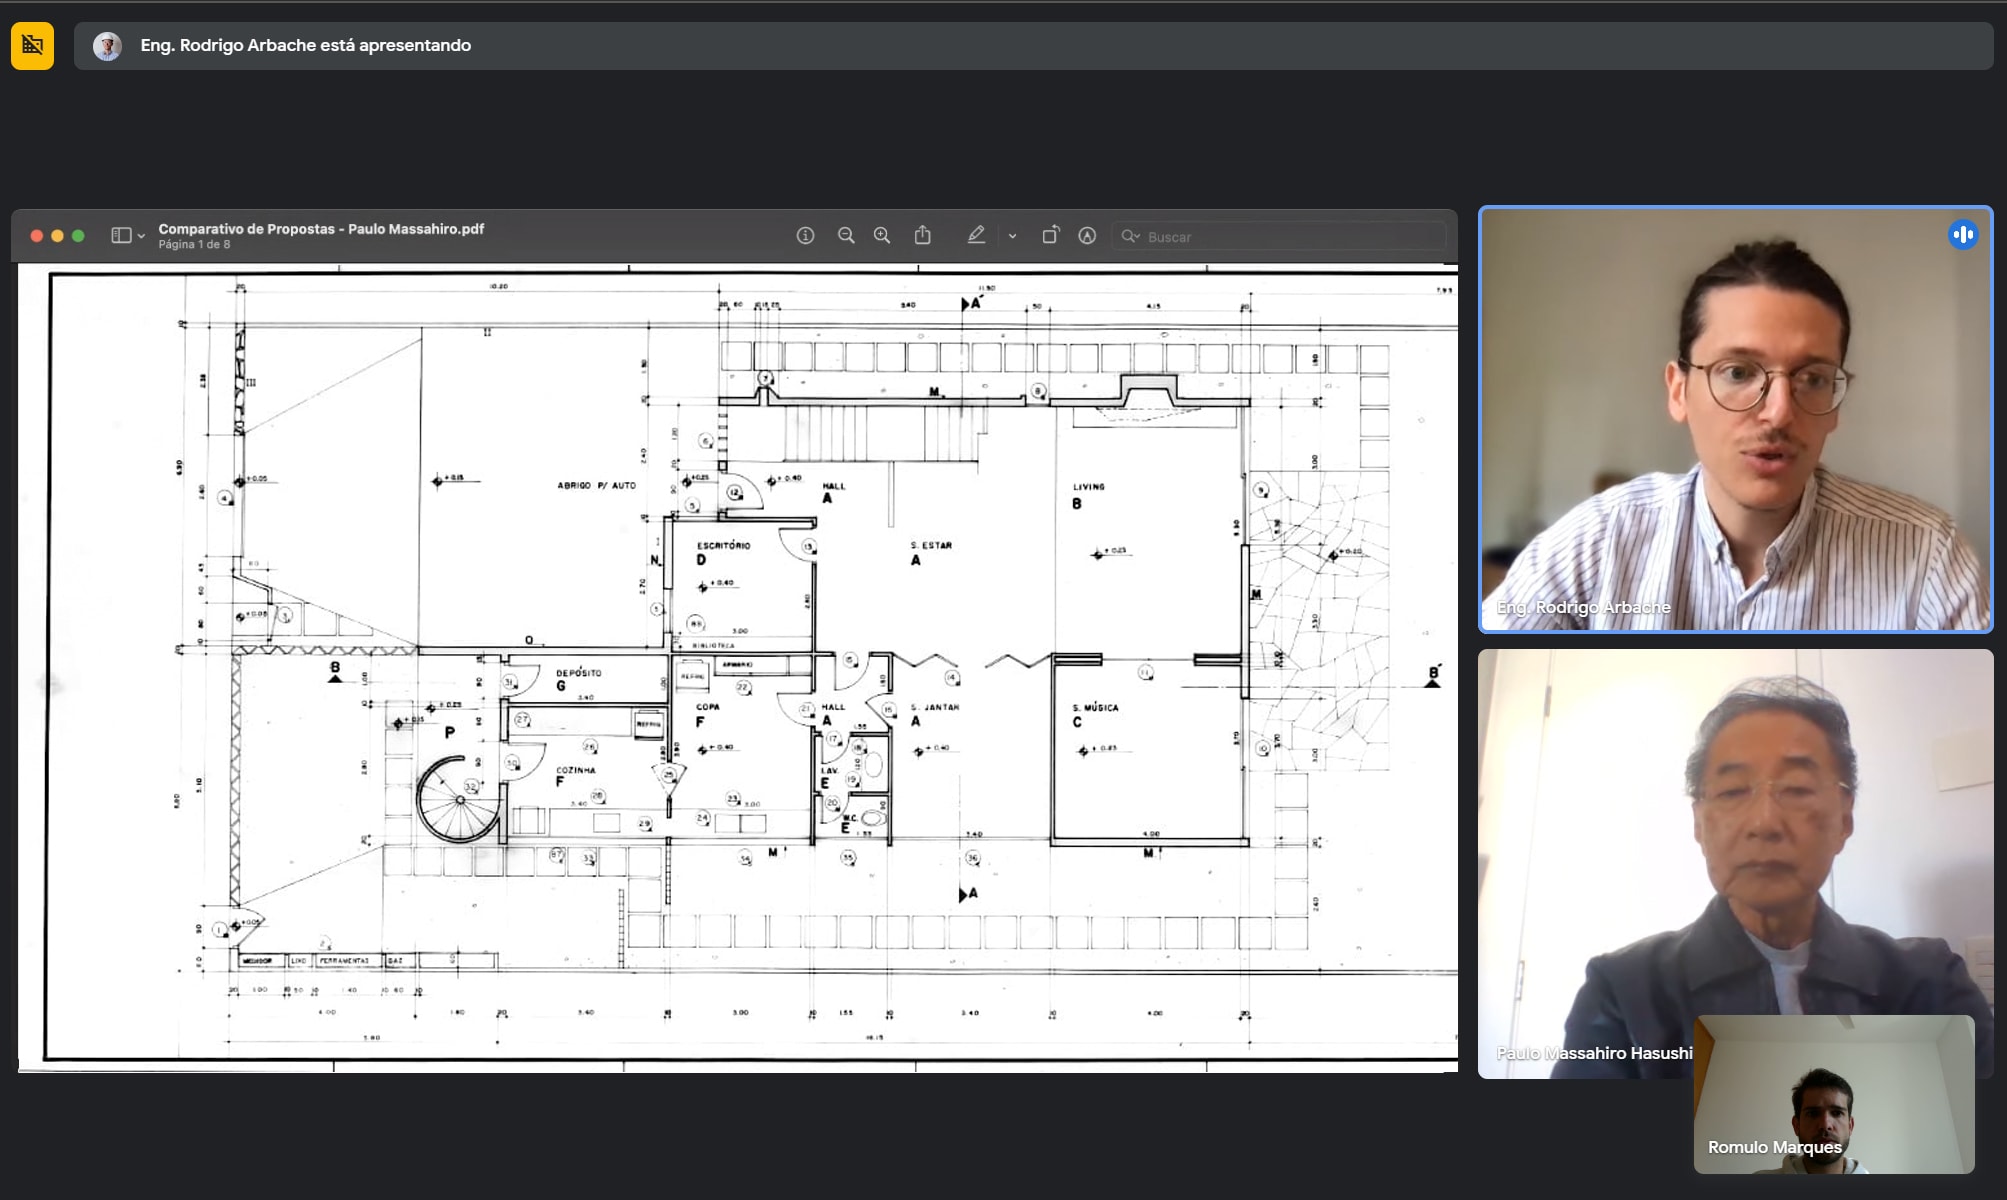2007x1200 pixels.
Task: Click the yellow presentation icon top-left
Action: pyautogui.click(x=32, y=46)
